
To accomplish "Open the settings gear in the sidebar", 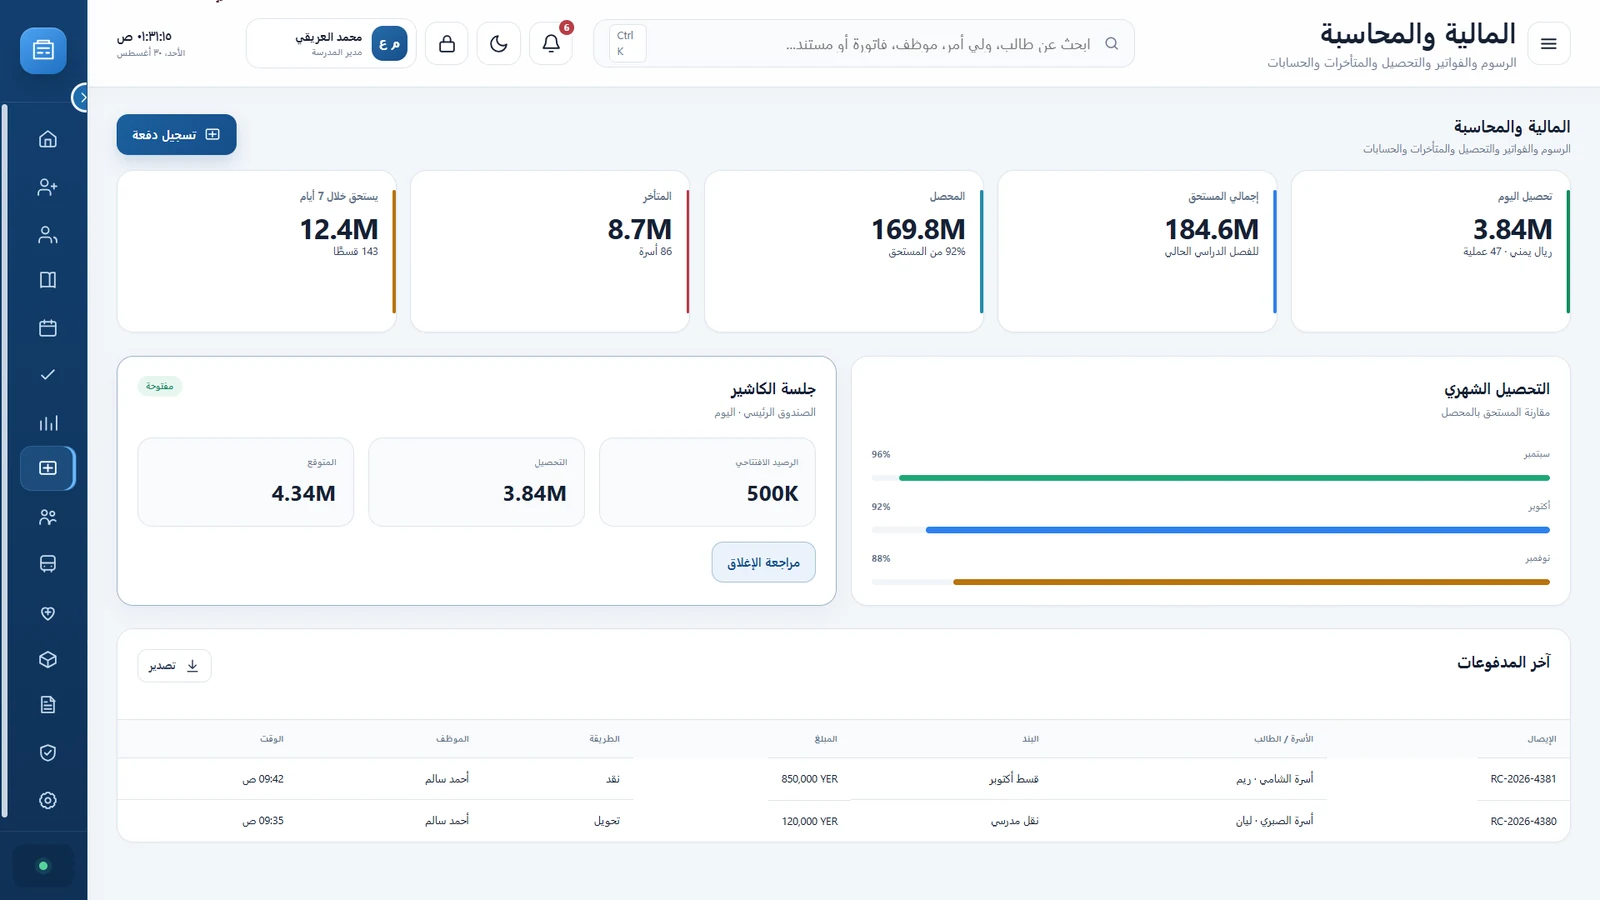I will pos(48,800).
